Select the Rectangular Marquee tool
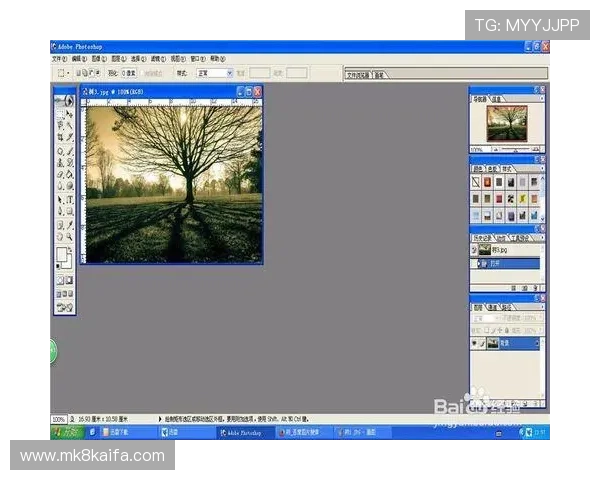The width and height of the screenshot is (600, 480). (60, 114)
